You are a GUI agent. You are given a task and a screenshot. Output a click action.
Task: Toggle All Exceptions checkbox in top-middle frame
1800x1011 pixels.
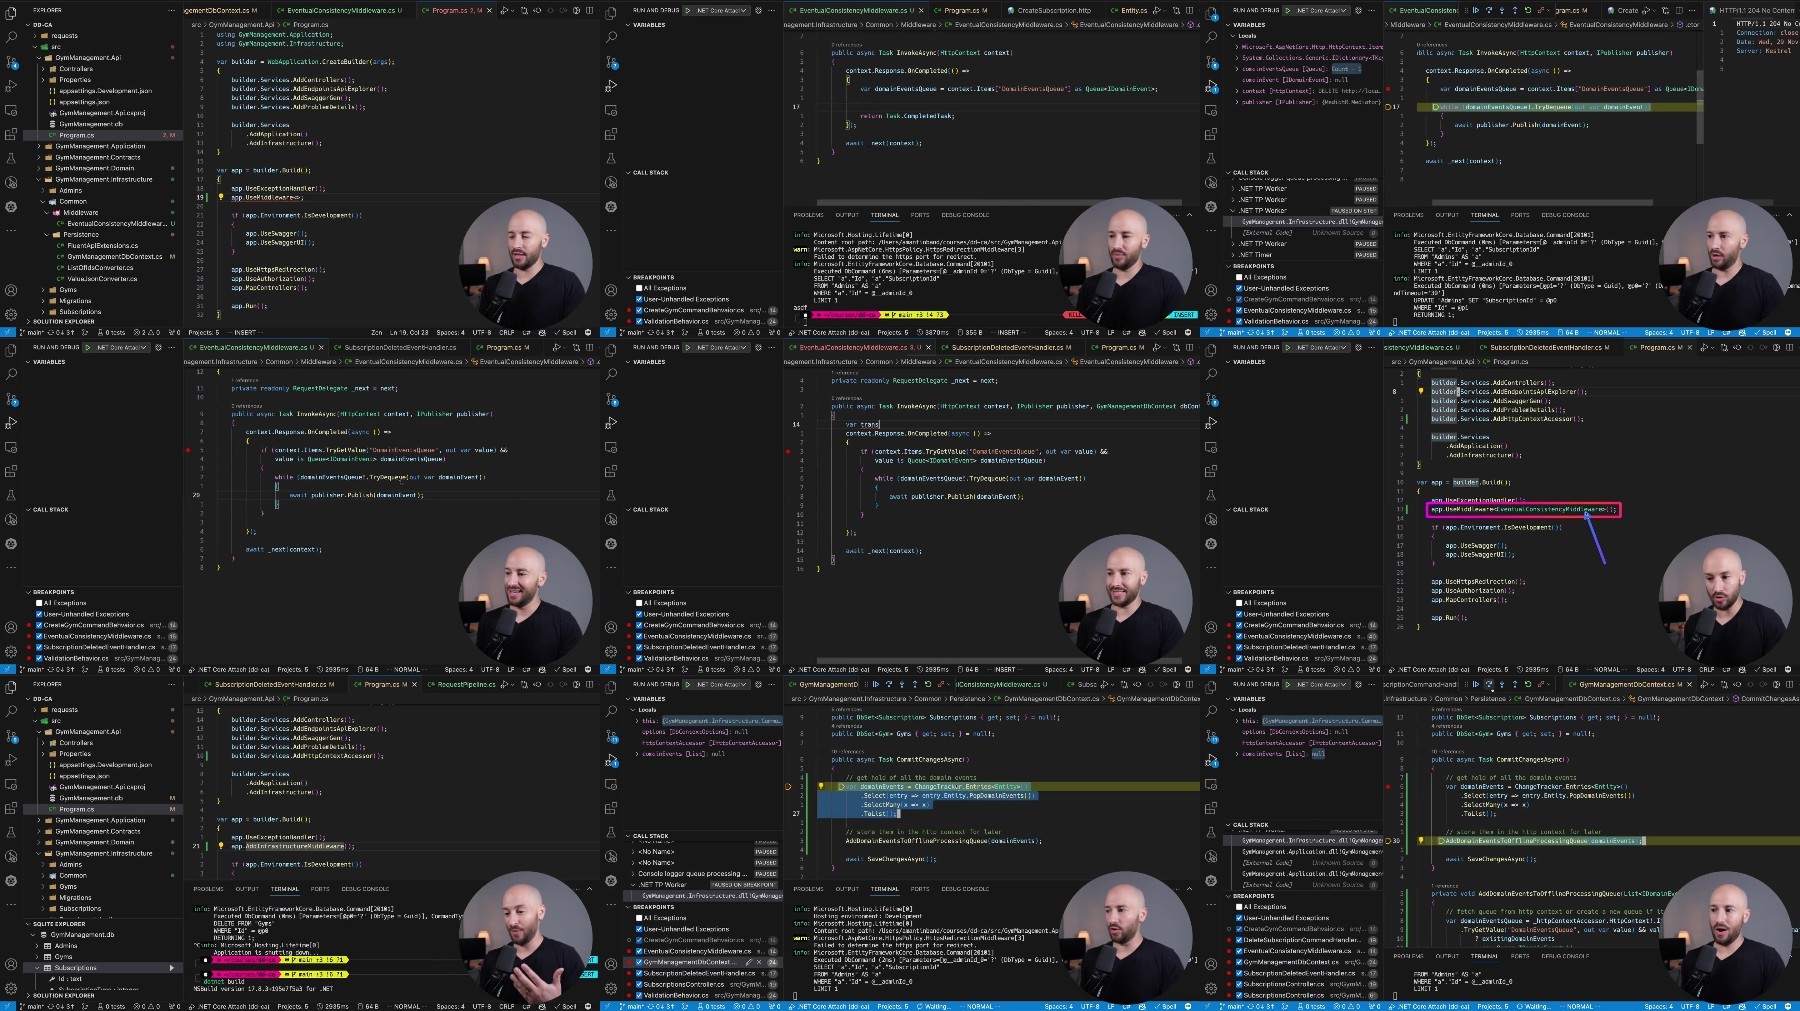[x=639, y=288]
